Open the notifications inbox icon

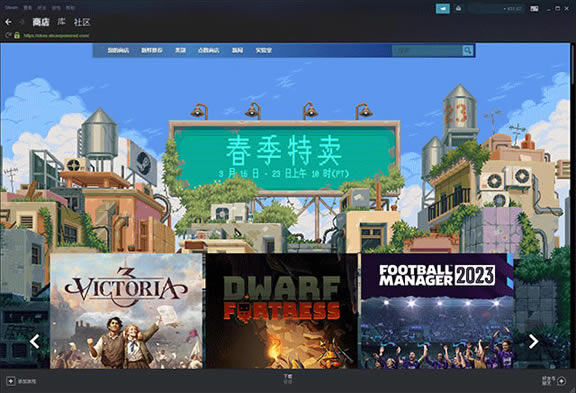coord(458,8)
